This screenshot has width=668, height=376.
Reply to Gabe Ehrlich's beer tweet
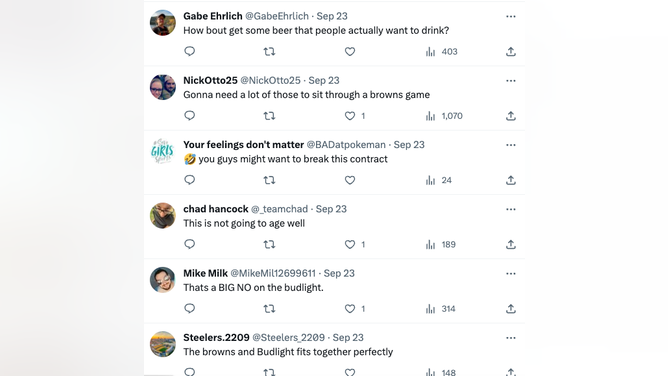pyautogui.click(x=190, y=52)
